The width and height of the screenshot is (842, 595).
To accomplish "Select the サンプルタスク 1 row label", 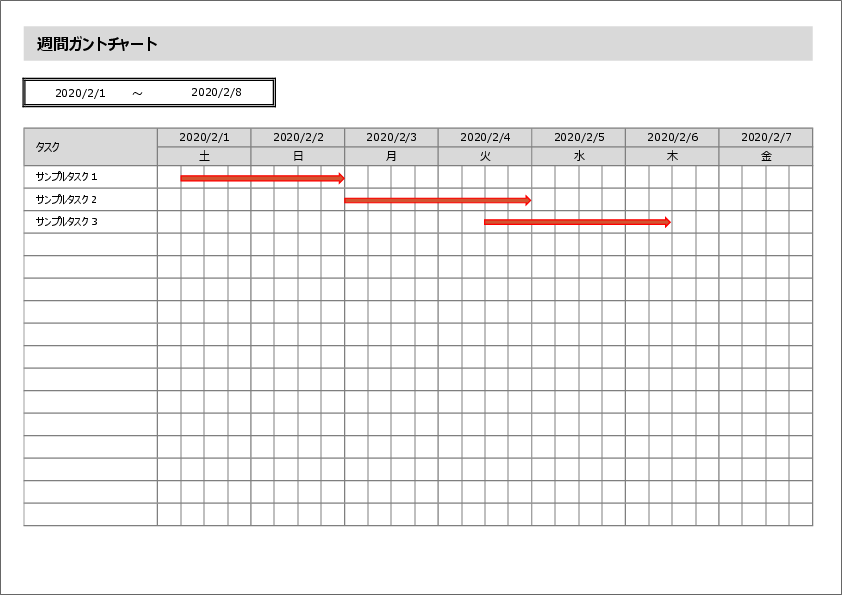I will click(66, 177).
